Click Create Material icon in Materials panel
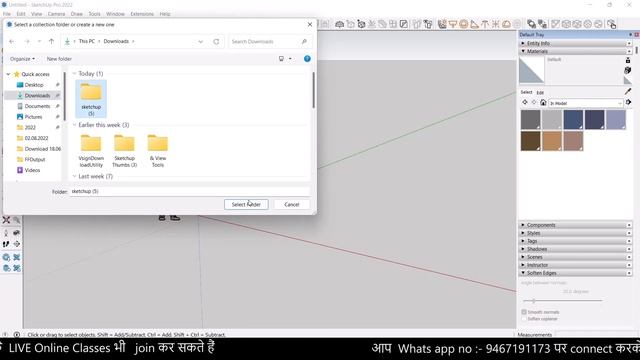 pos(628,70)
